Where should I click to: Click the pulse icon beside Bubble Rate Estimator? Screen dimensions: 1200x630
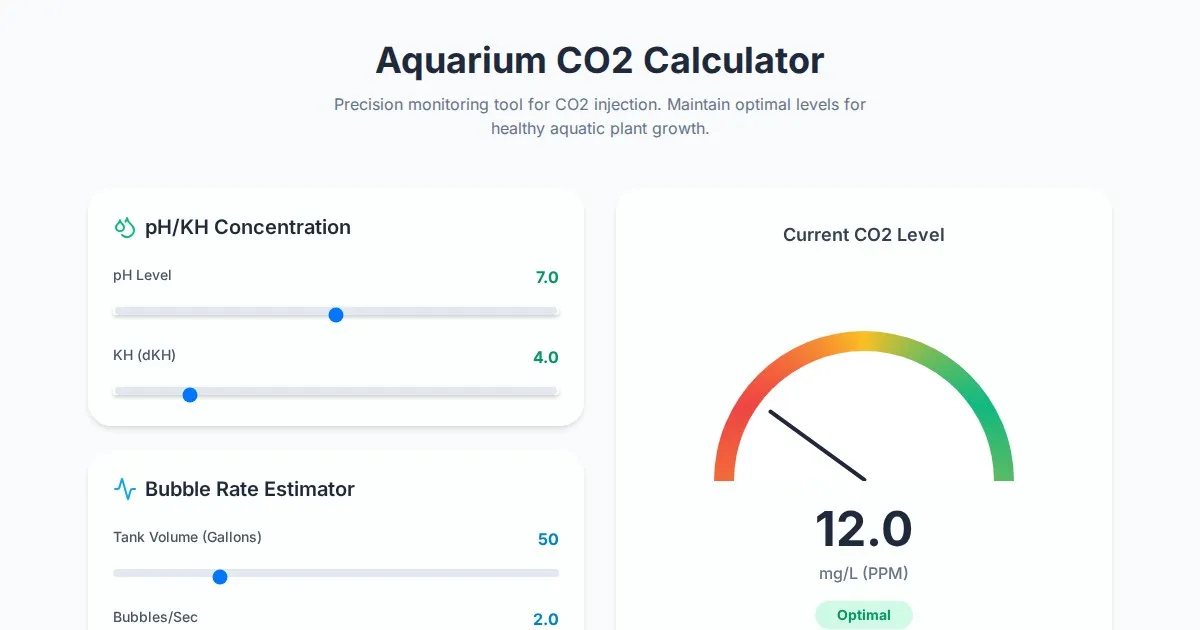125,489
